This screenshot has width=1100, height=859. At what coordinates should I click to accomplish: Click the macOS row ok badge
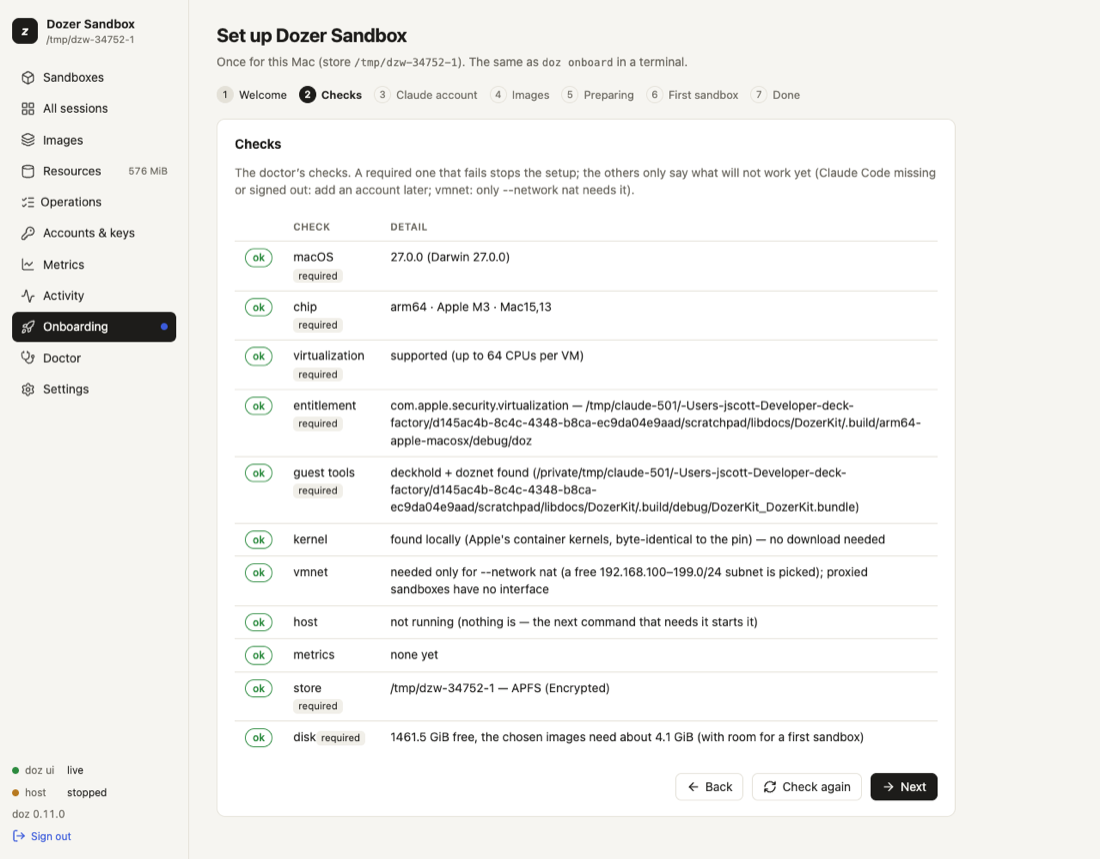tap(259, 258)
